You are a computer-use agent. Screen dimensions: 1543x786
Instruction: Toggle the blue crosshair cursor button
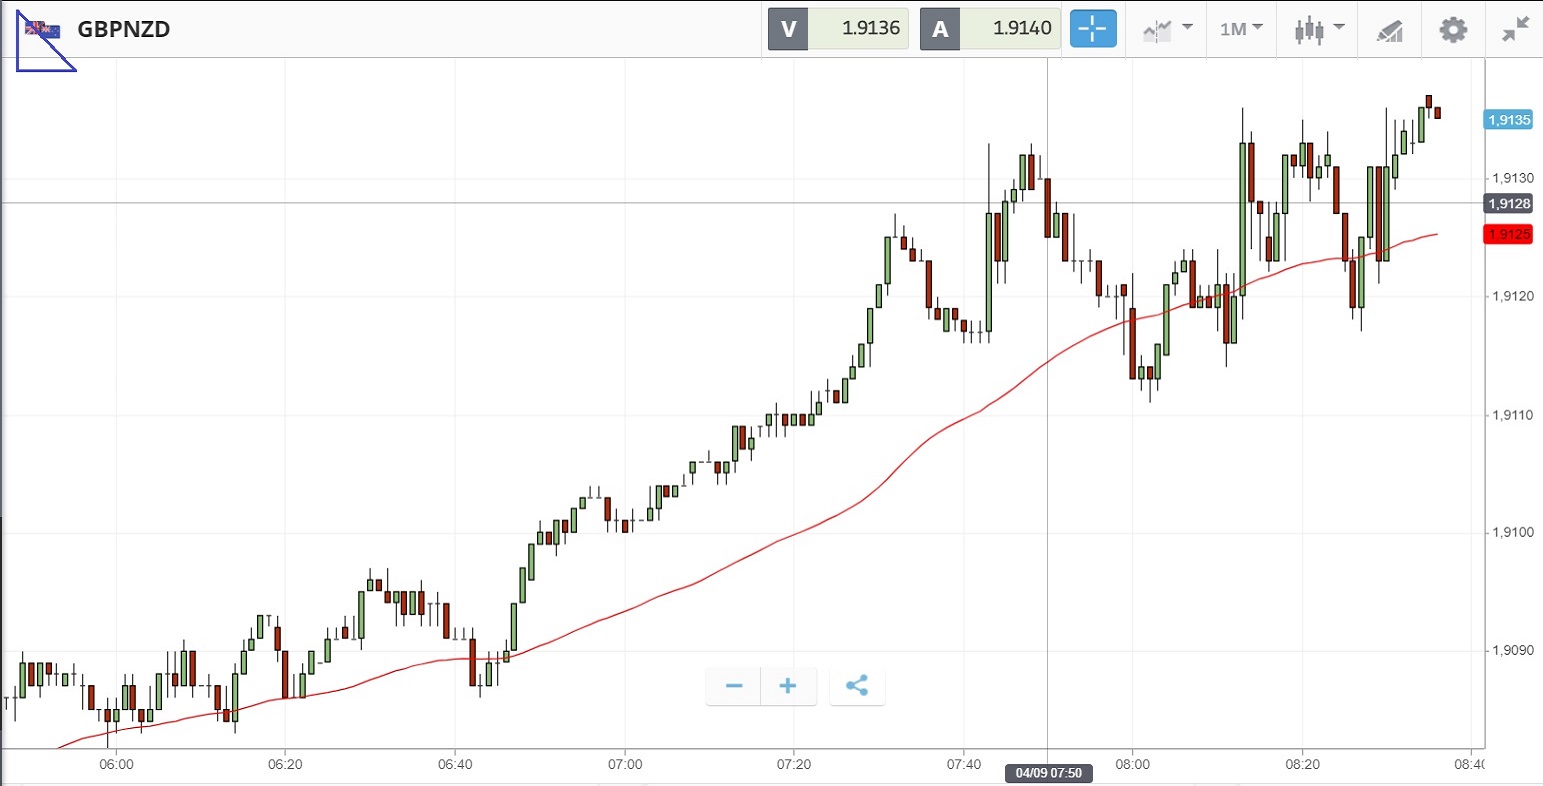point(1093,29)
